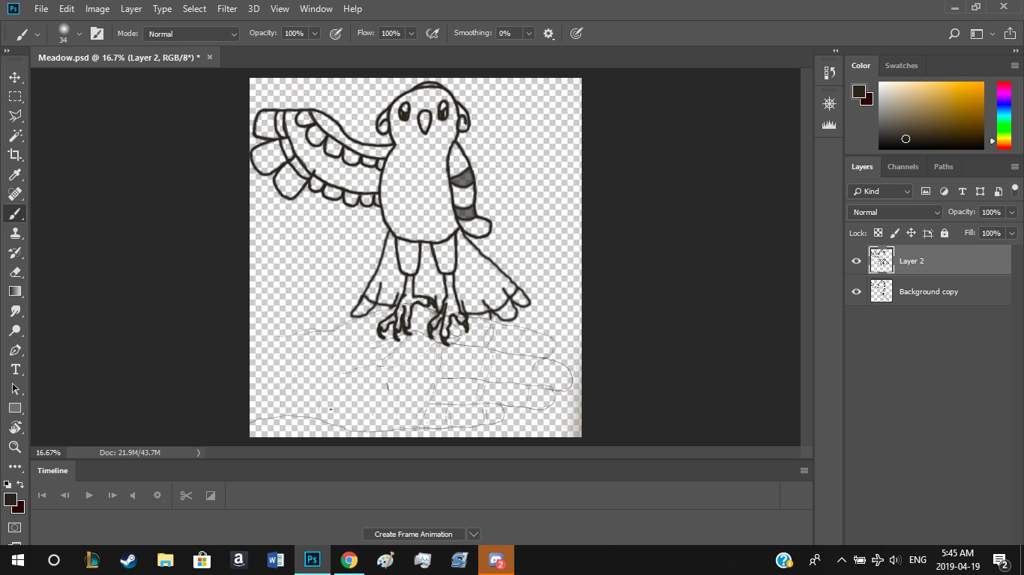This screenshot has height=575, width=1024.
Task: Open the brush settings panel toggle icon
Action: pyautogui.click(x=97, y=33)
